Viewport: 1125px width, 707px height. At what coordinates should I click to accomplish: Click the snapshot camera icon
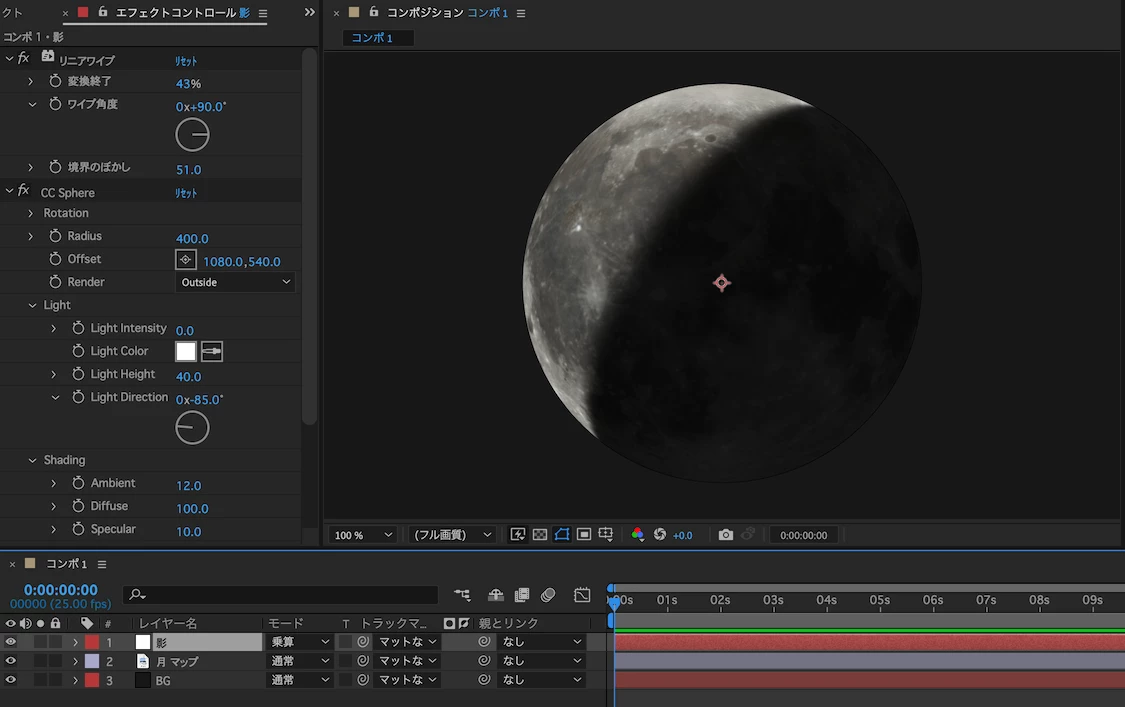pyautogui.click(x=726, y=535)
